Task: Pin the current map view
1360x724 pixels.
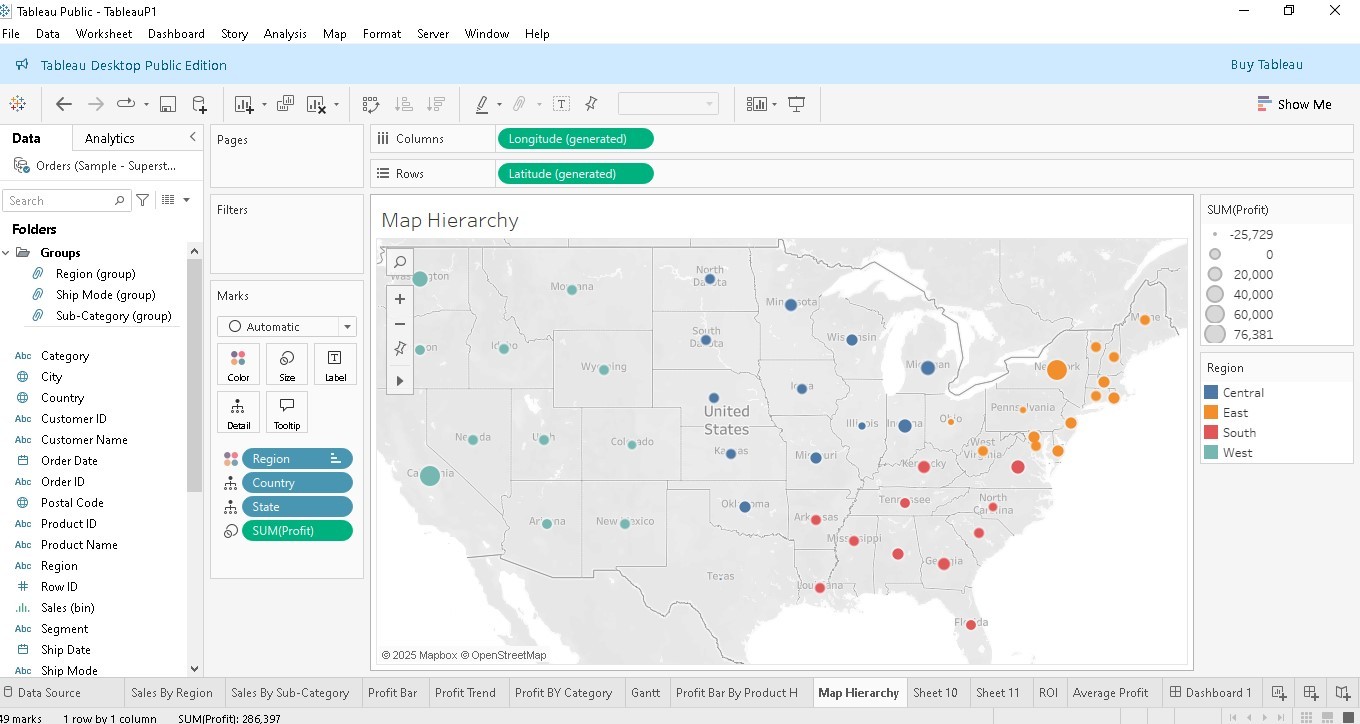Action: (x=399, y=348)
